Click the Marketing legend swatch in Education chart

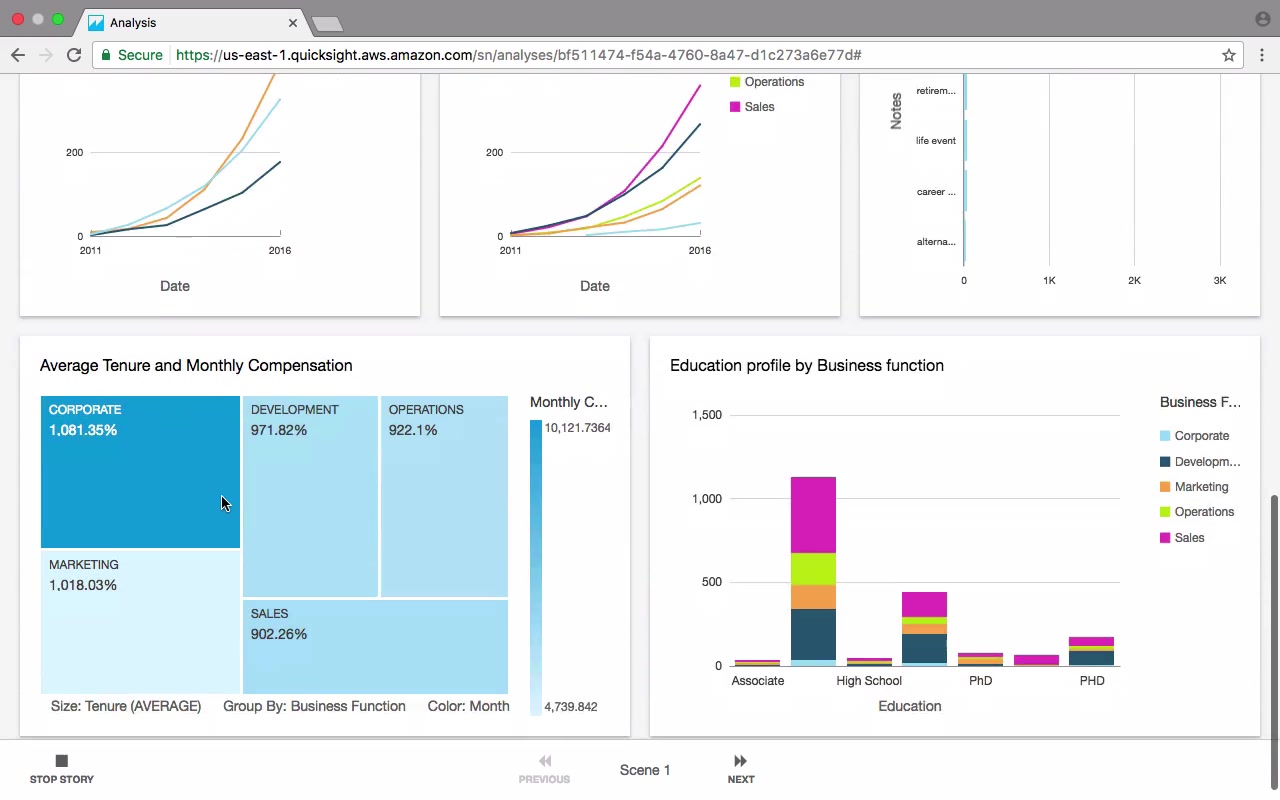click(x=1165, y=487)
